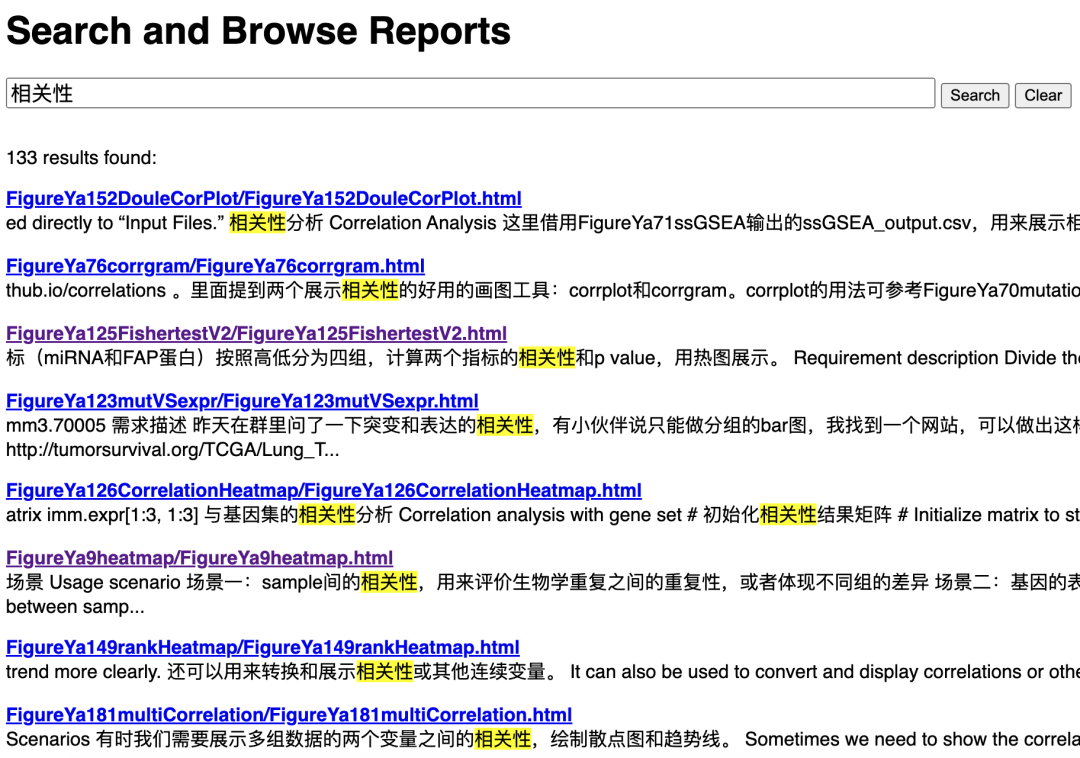Screen dimensions: 1080x758
Task: Click the Clear button
Action: coord(1043,95)
